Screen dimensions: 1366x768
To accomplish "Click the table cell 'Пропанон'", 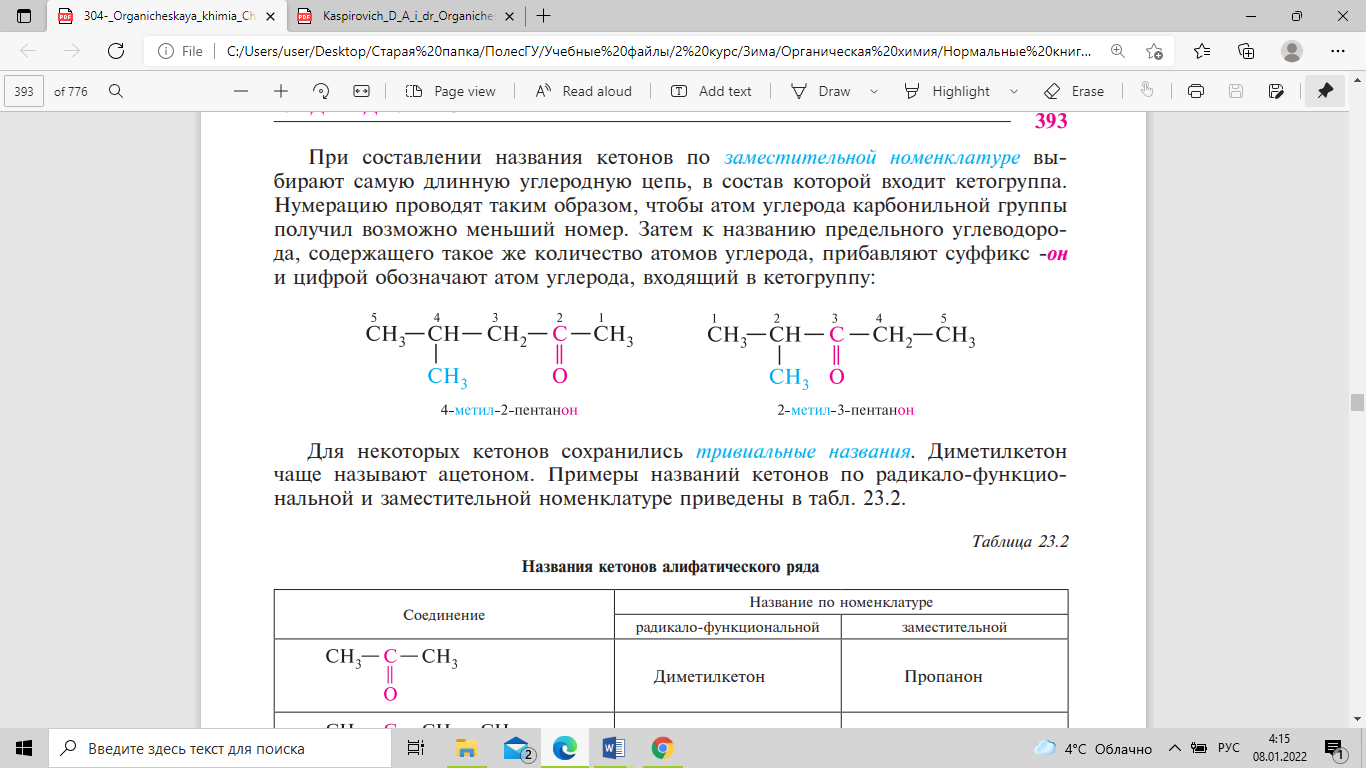I will coord(943,677).
